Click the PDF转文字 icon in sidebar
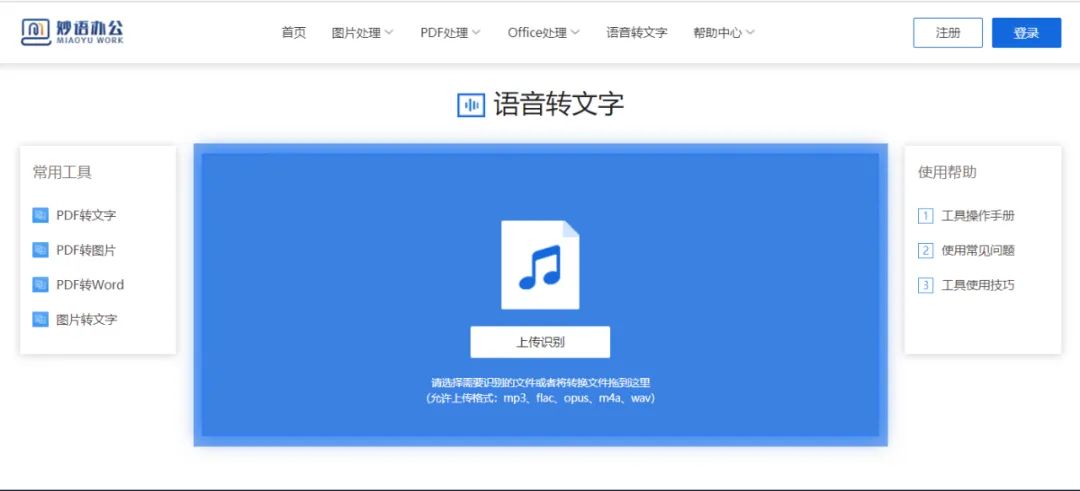This screenshot has height=491, width=1080. 41,216
